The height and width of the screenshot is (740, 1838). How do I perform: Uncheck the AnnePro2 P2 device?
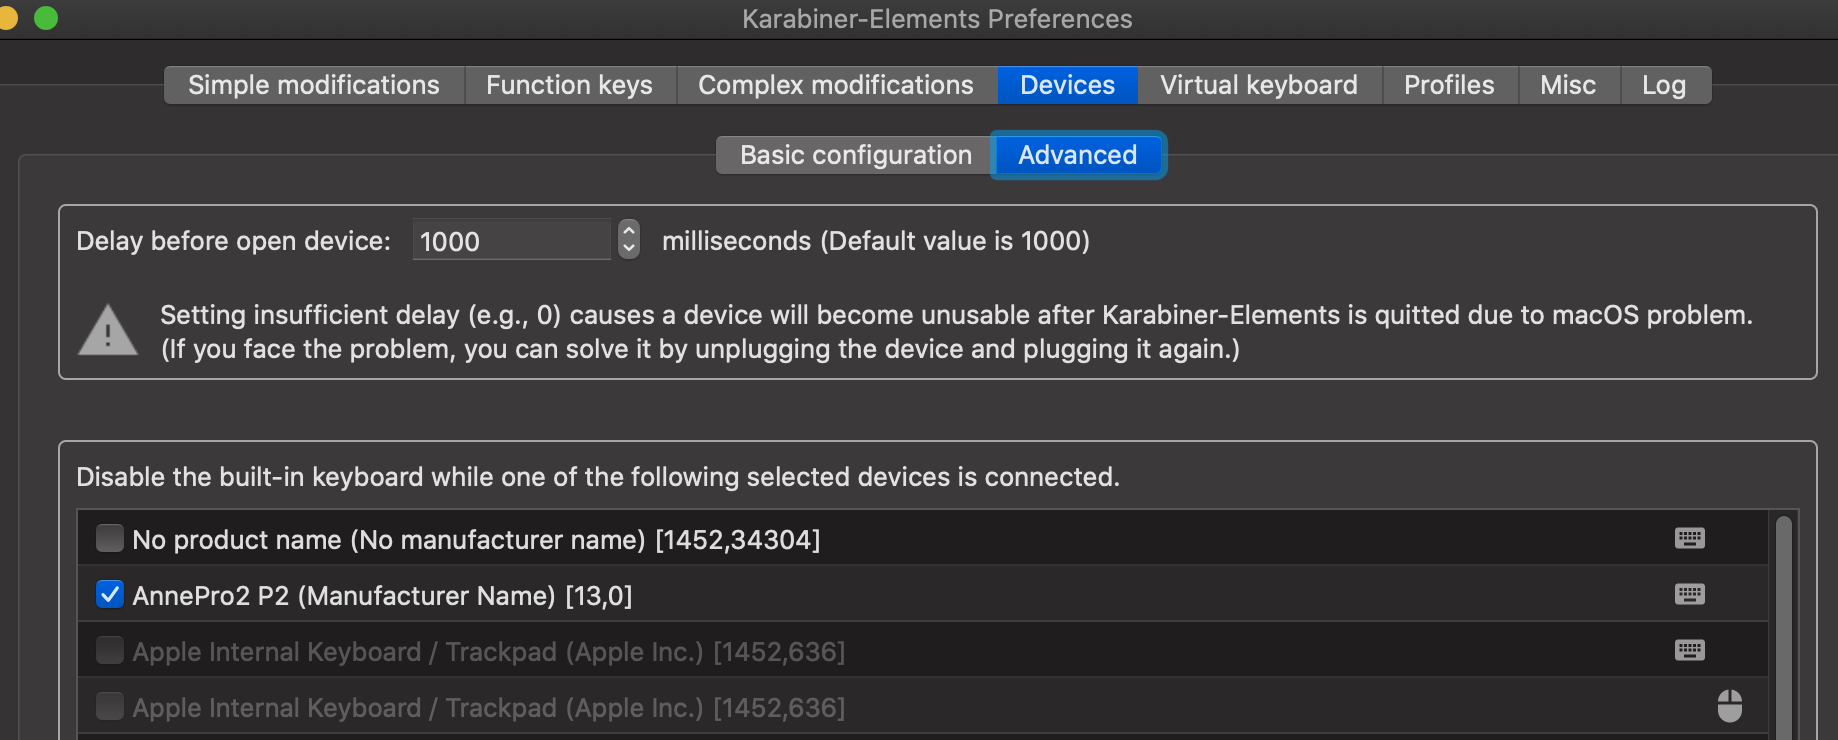pos(109,593)
